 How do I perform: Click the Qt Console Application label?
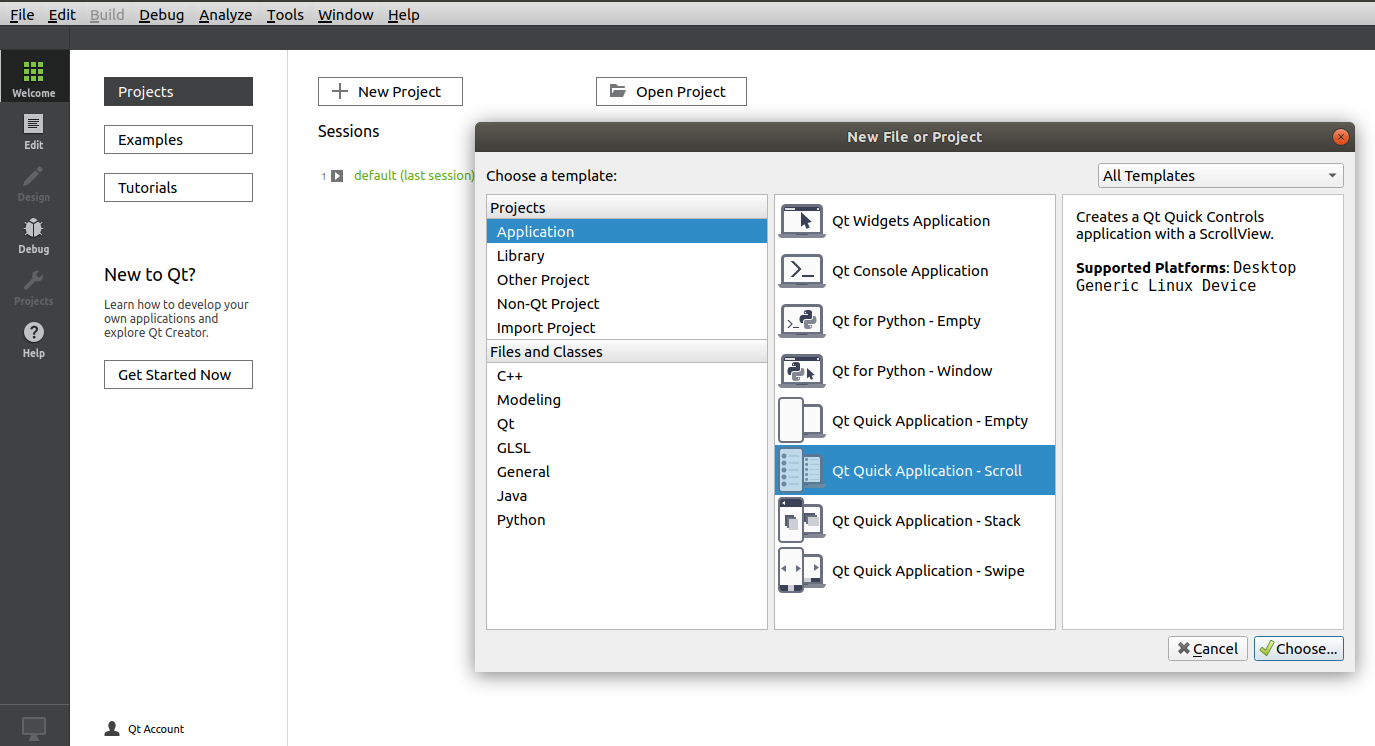click(910, 271)
